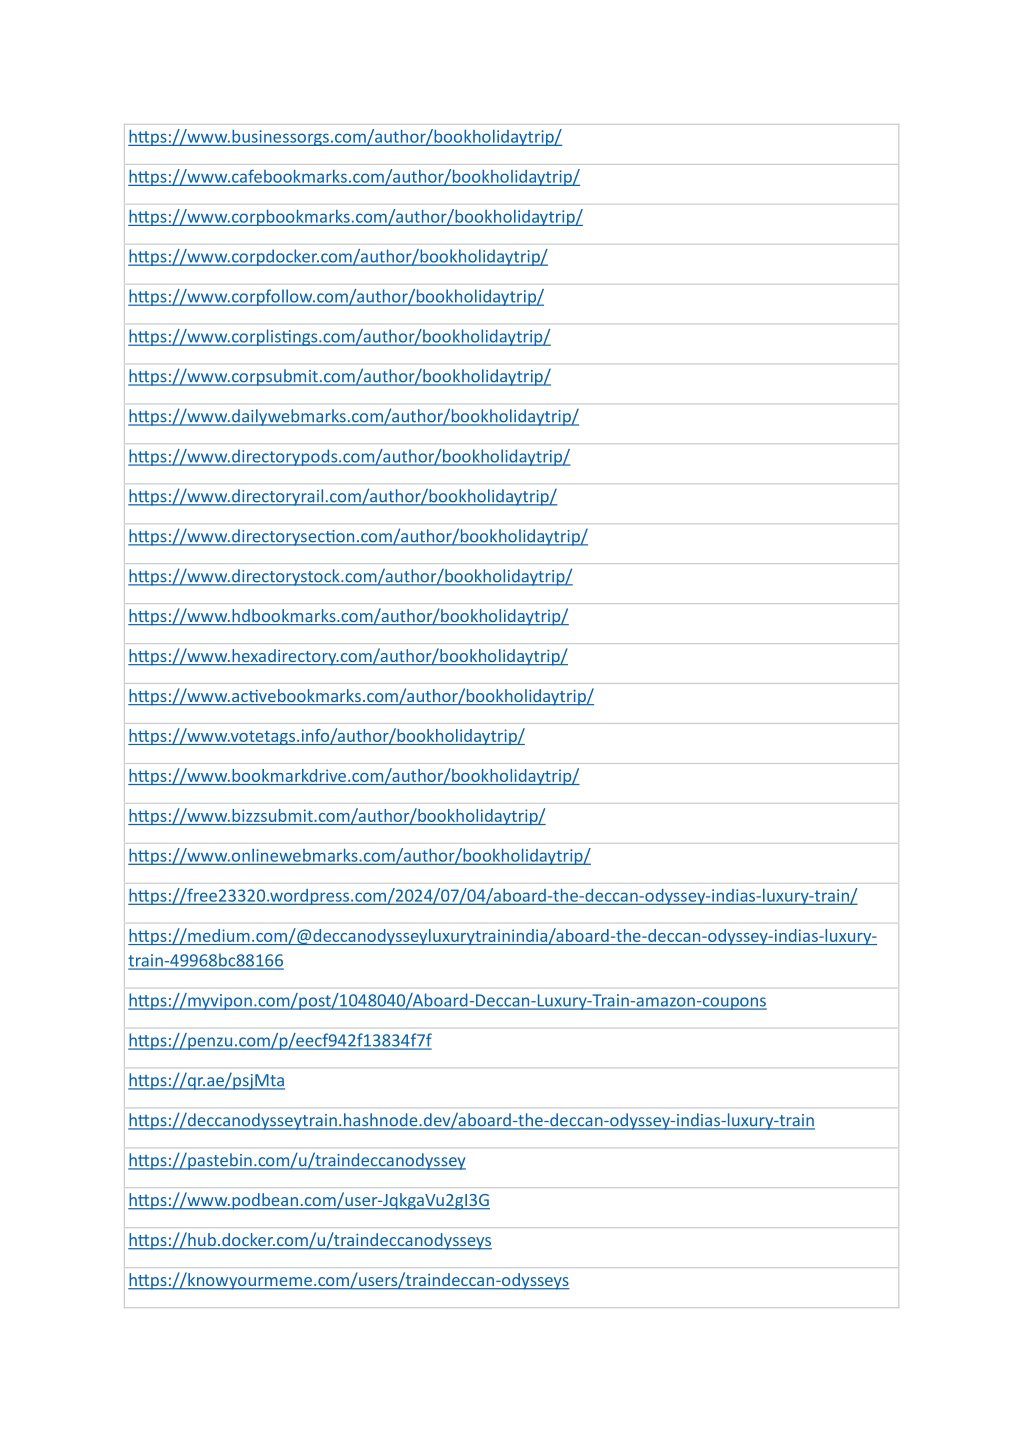Screen dimensions: 1023x1447
Task: Follow the corpbookmarks.com bookholidaytrip link
Action: (355, 217)
